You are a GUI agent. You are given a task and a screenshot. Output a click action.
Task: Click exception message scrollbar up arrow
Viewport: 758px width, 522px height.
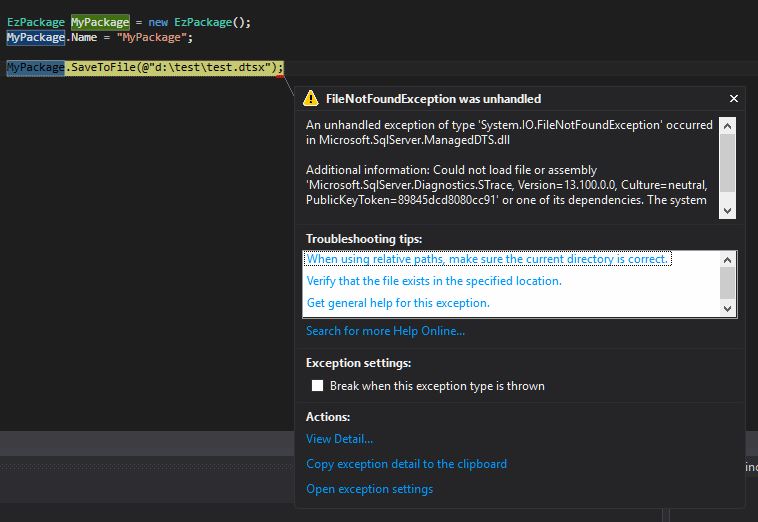727,126
